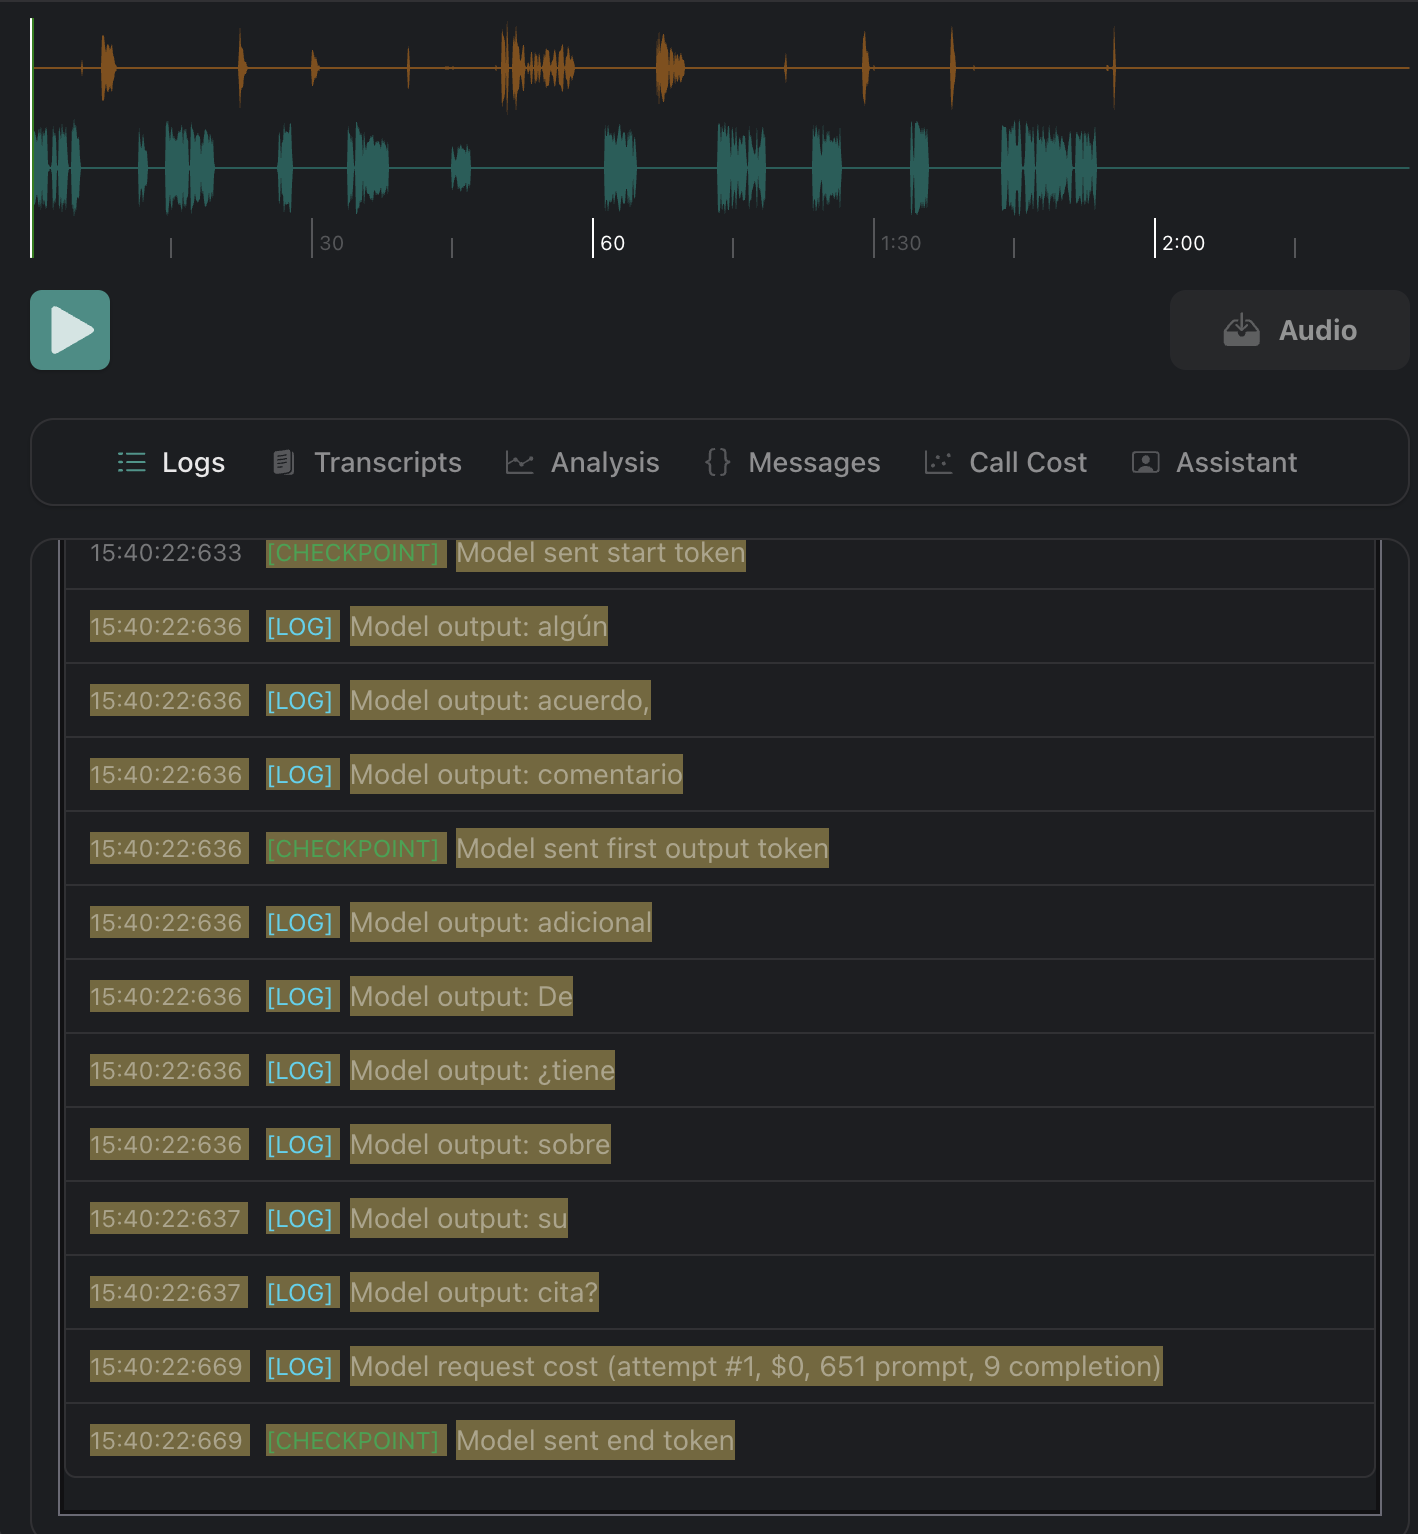Screen dimensions: 1418x1534
Task: Switch to the Transcripts tab
Action: (x=387, y=462)
